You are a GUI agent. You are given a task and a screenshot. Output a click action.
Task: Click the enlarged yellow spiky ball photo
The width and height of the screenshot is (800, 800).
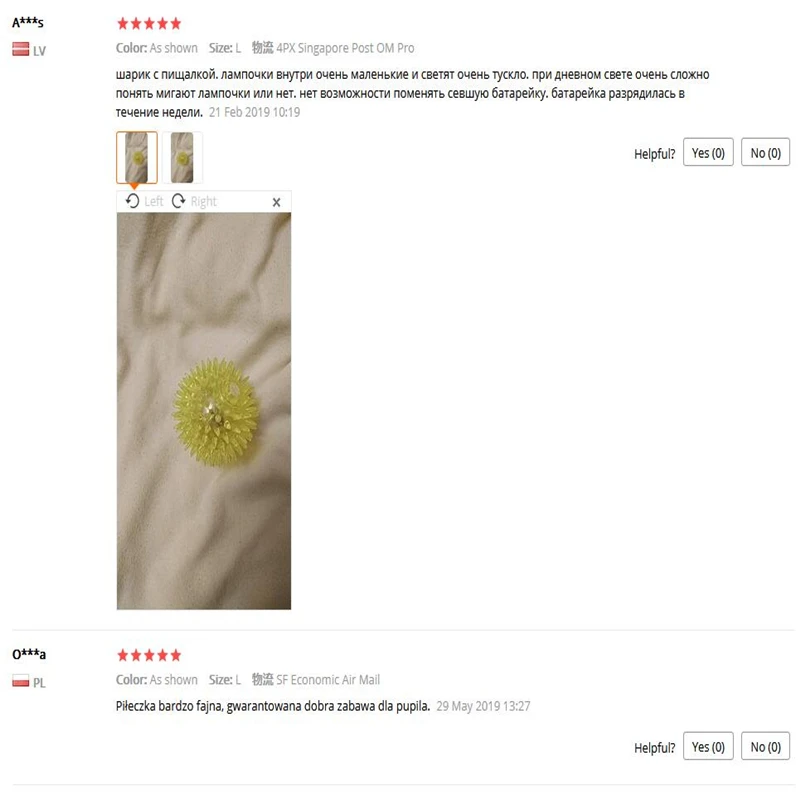point(204,411)
